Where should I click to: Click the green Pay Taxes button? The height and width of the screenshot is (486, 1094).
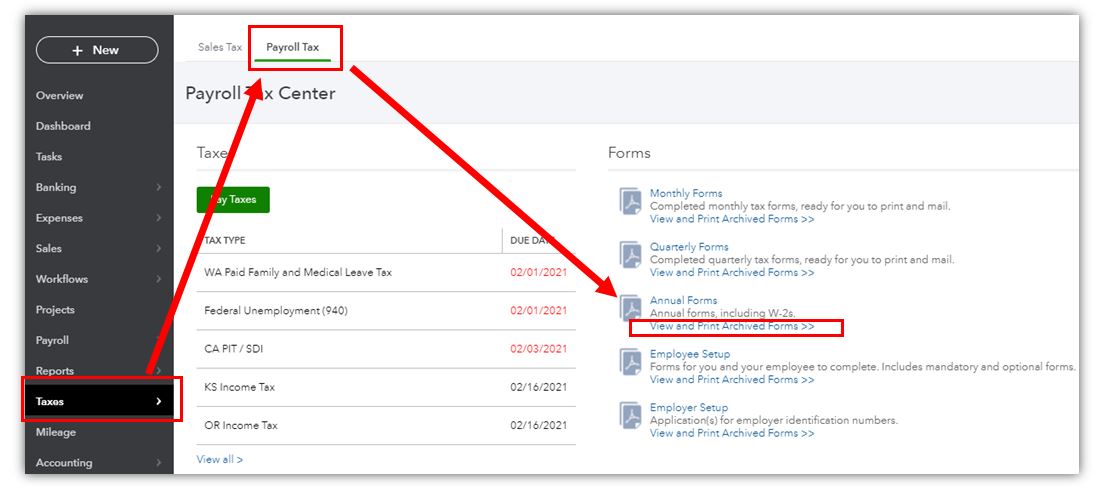[x=233, y=199]
